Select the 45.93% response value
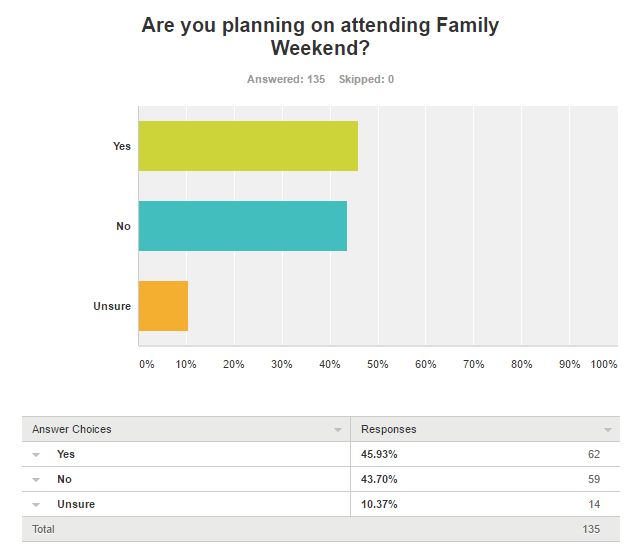This screenshot has width=642, height=552. [379, 454]
